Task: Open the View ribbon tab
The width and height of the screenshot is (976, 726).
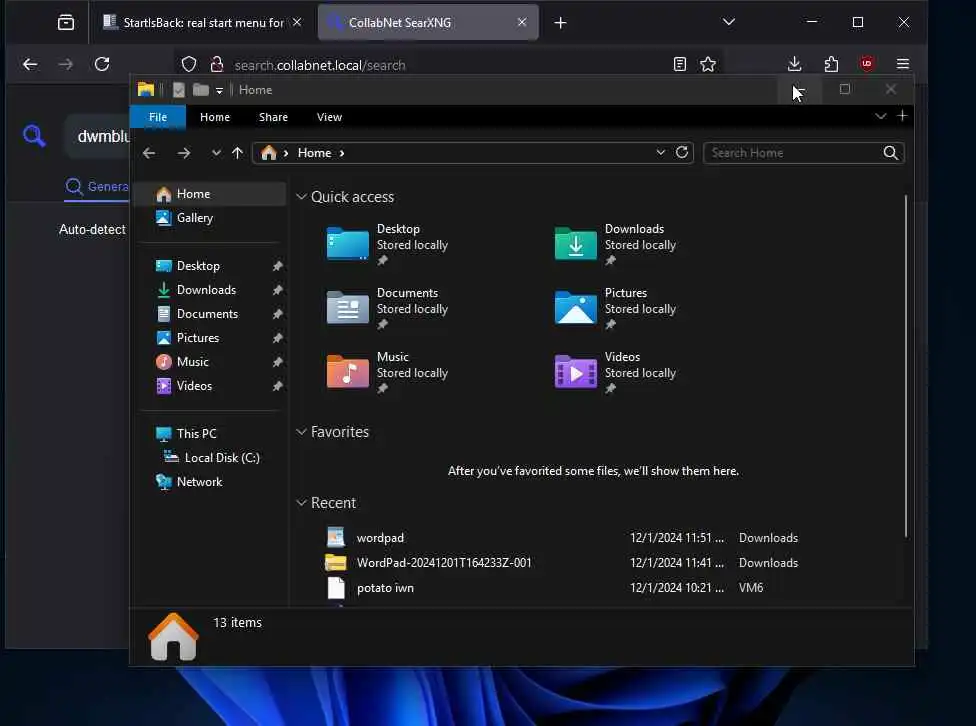Action: click(329, 117)
